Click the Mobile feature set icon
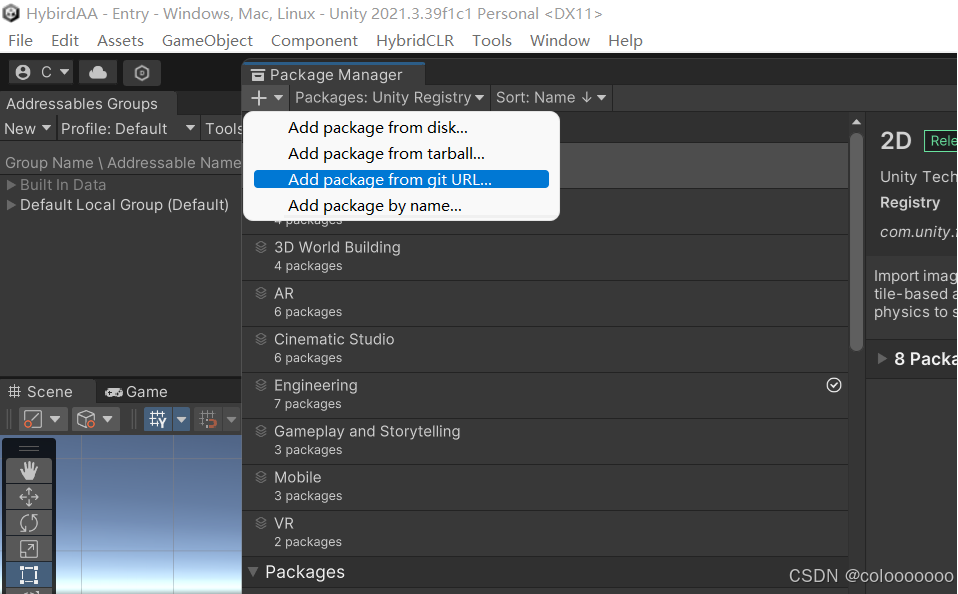 click(x=261, y=477)
